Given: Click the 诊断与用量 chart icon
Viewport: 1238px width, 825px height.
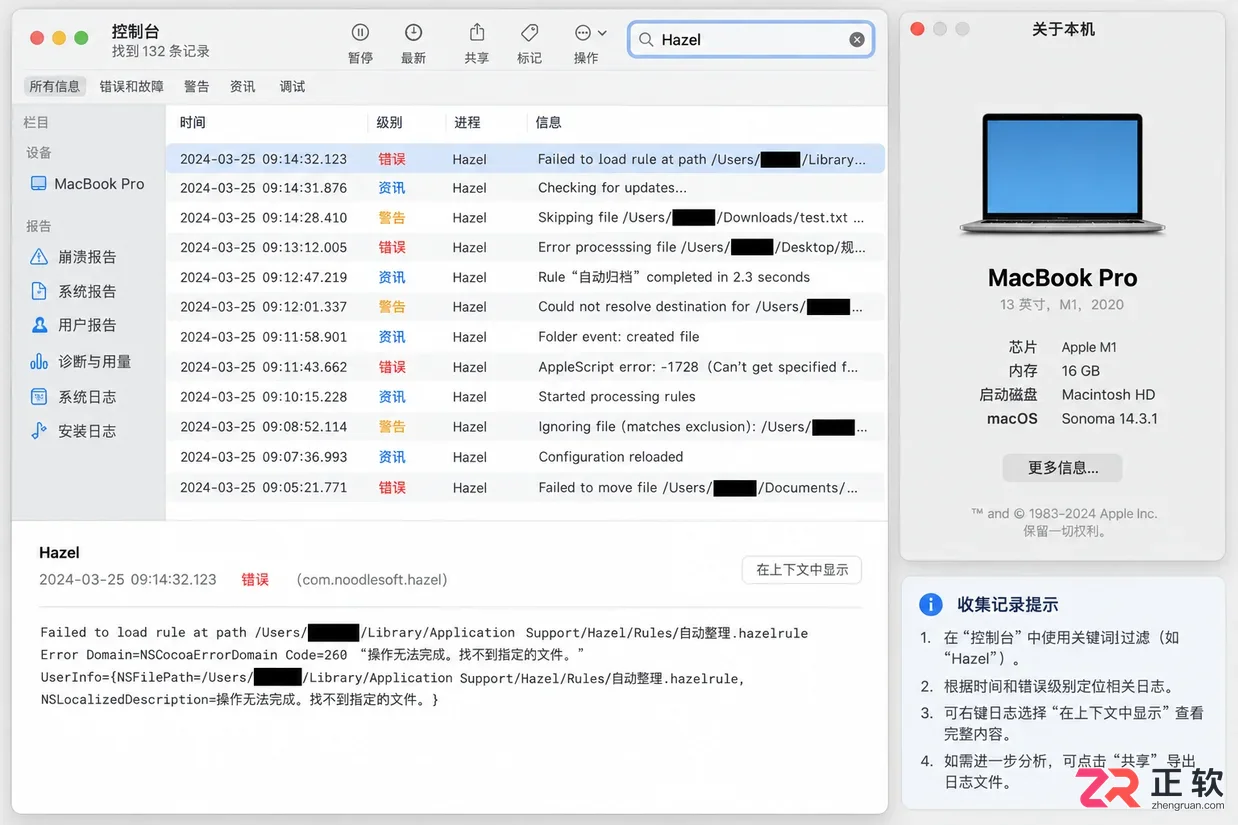Looking at the screenshot, I should (x=39, y=361).
